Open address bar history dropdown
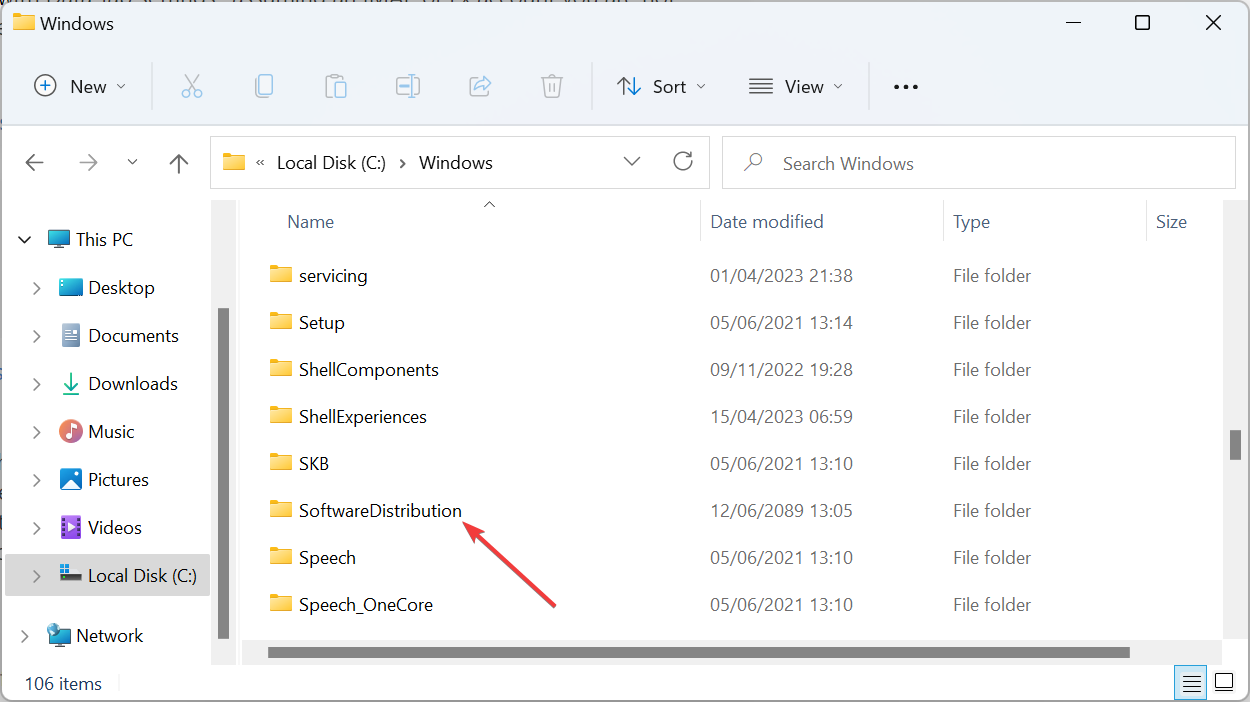 632,162
